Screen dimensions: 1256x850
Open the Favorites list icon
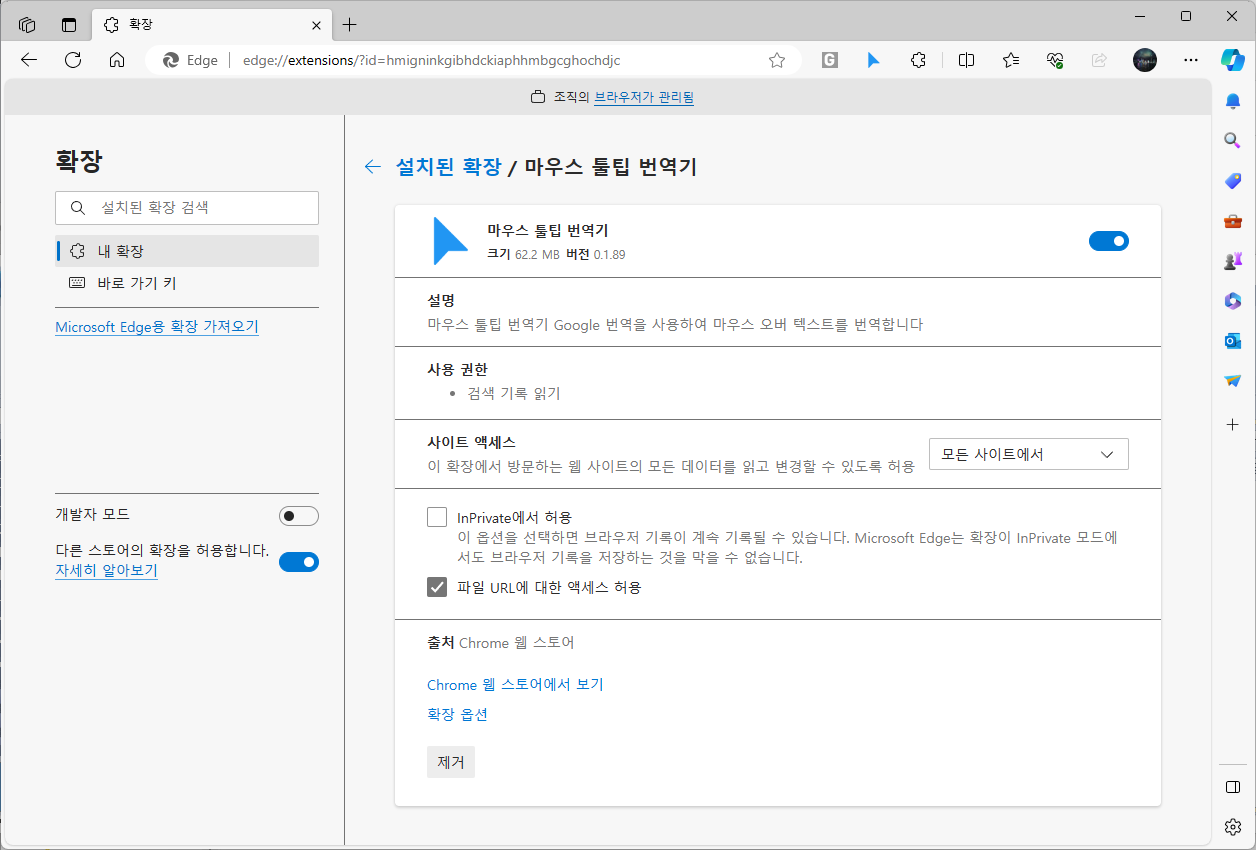pyautogui.click(x=1011, y=60)
